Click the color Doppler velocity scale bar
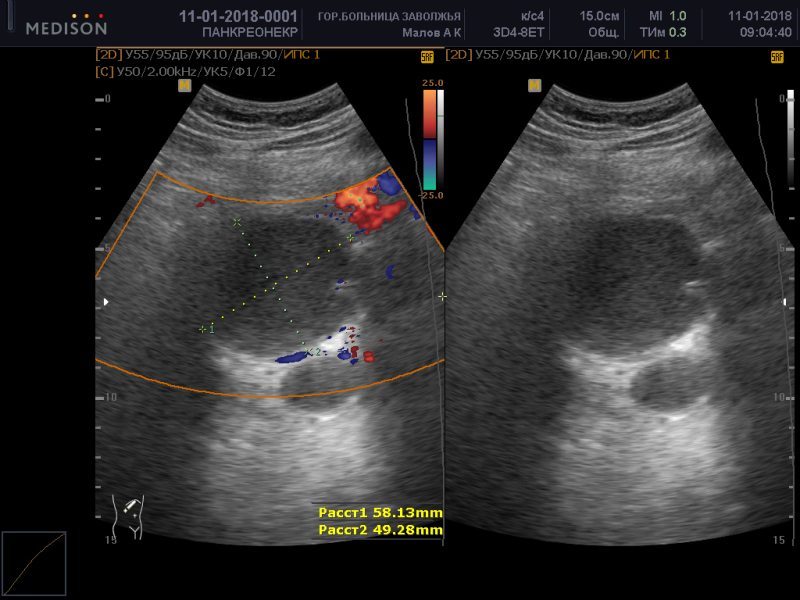Image resolution: width=800 pixels, height=600 pixels. (429, 140)
